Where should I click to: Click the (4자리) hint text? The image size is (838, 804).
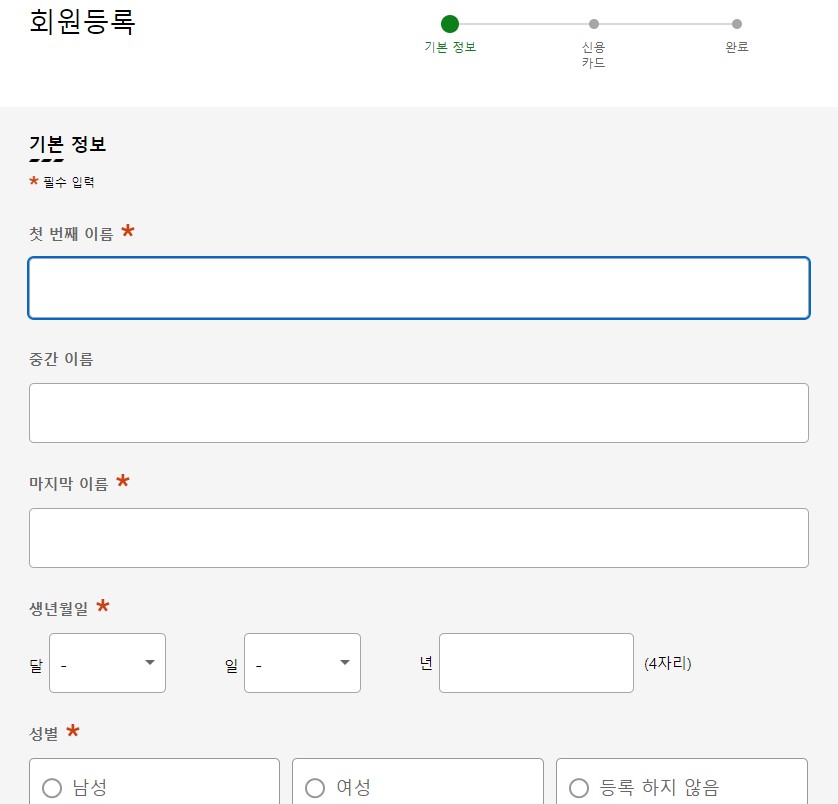pos(668,663)
